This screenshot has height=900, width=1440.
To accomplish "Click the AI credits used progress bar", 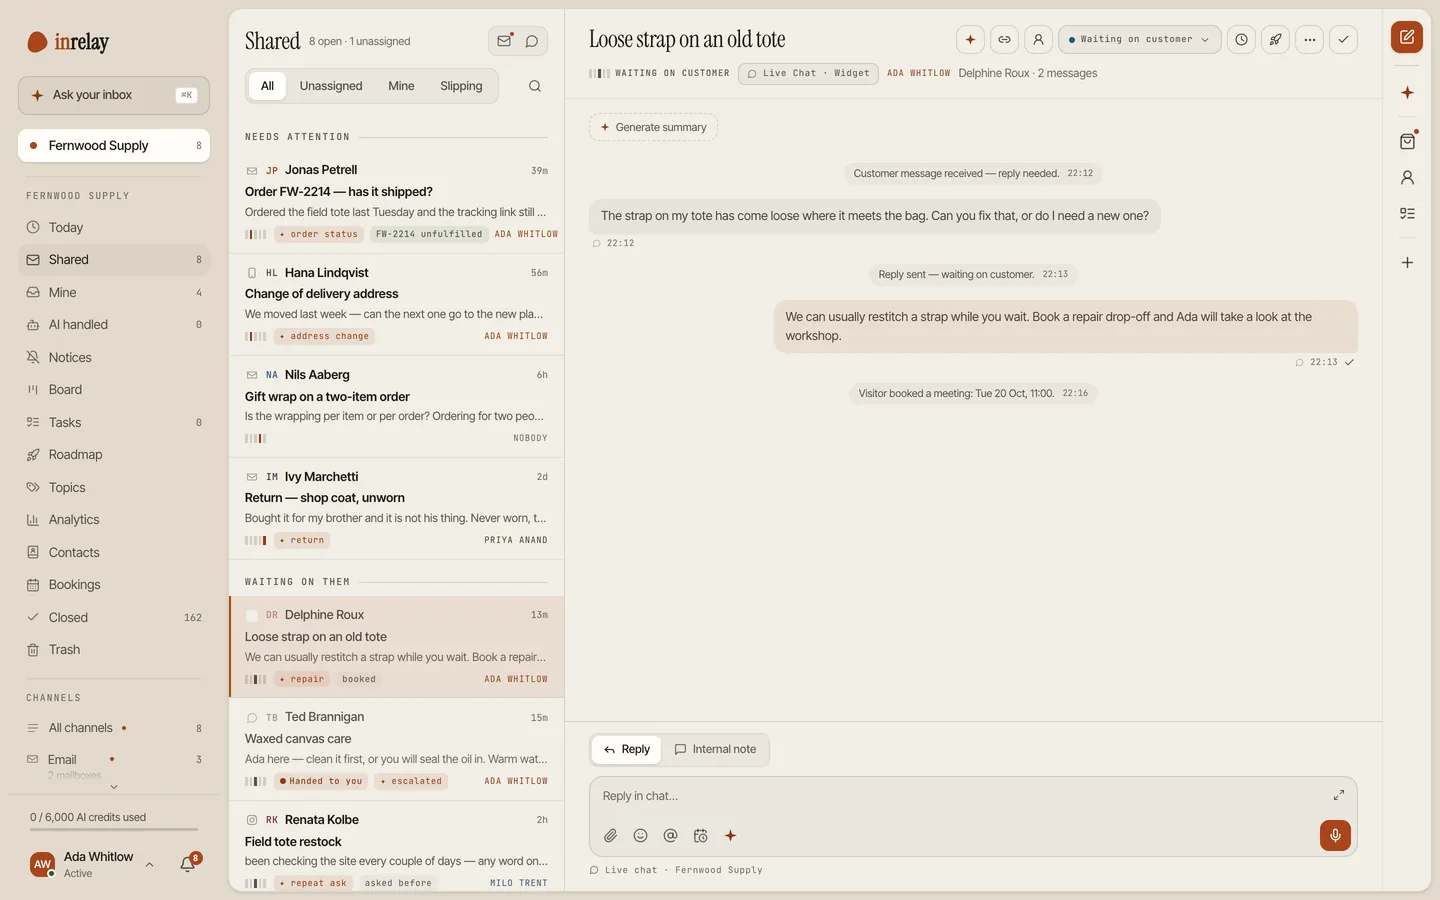I will point(114,829).
